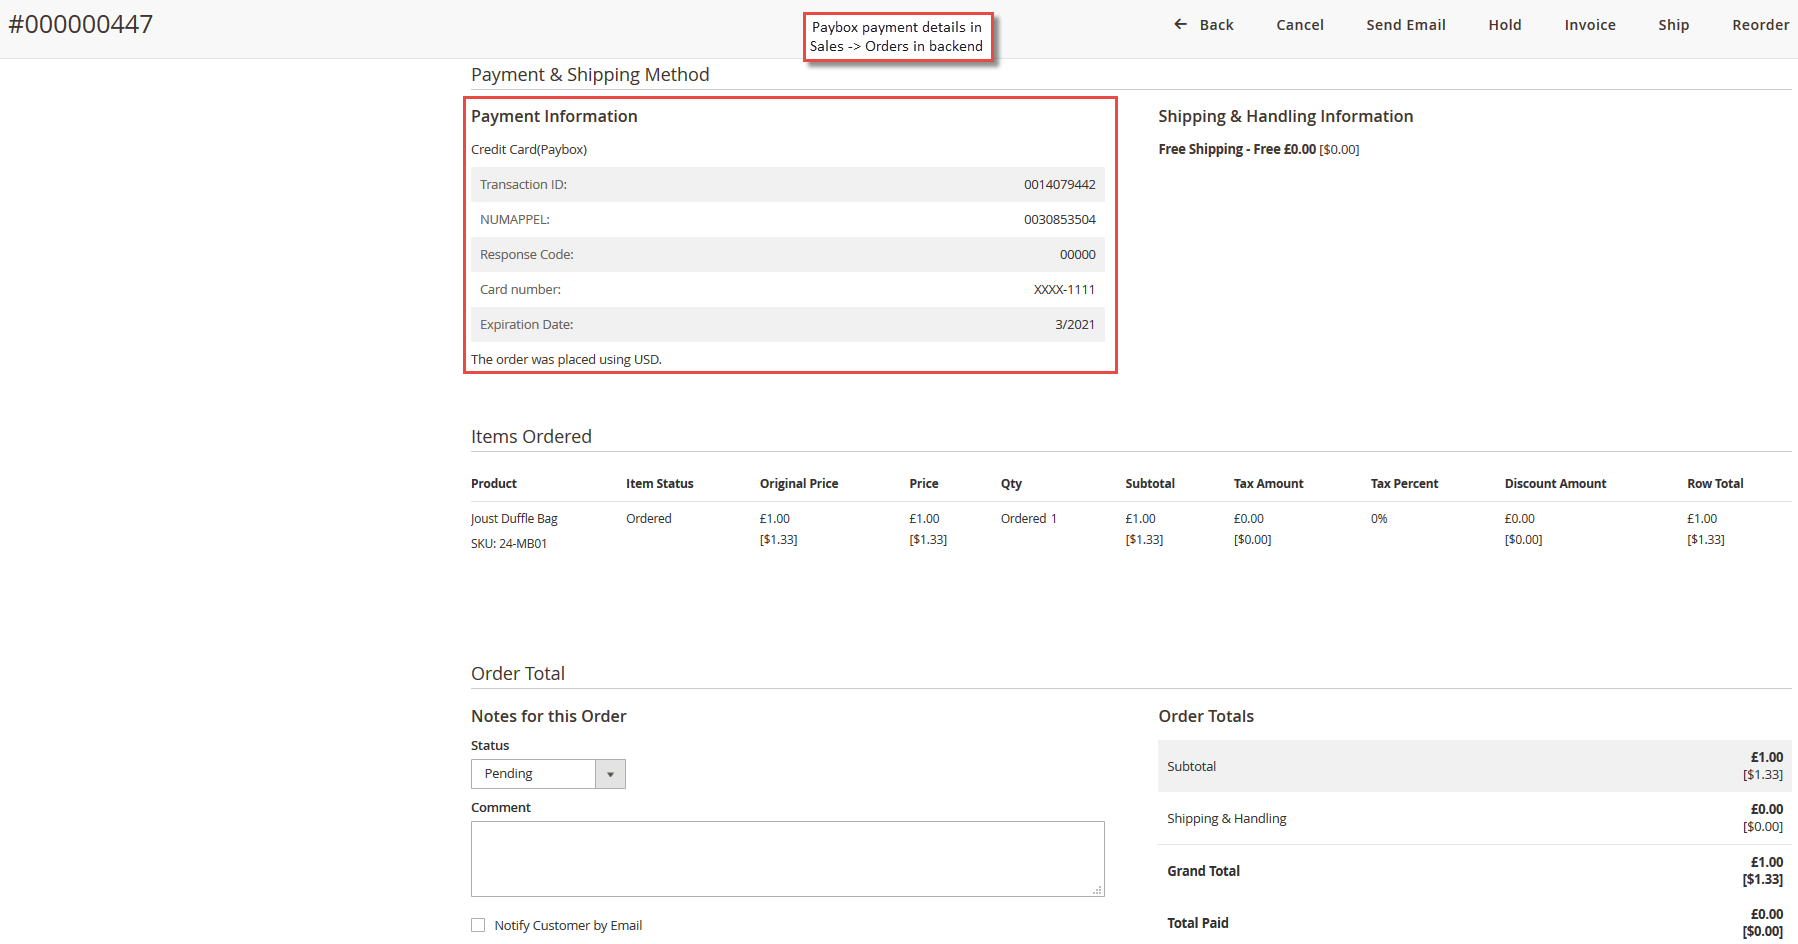Click the Free Shipping method text
The image size is (1798, 944).
(x=1237, y=149)
